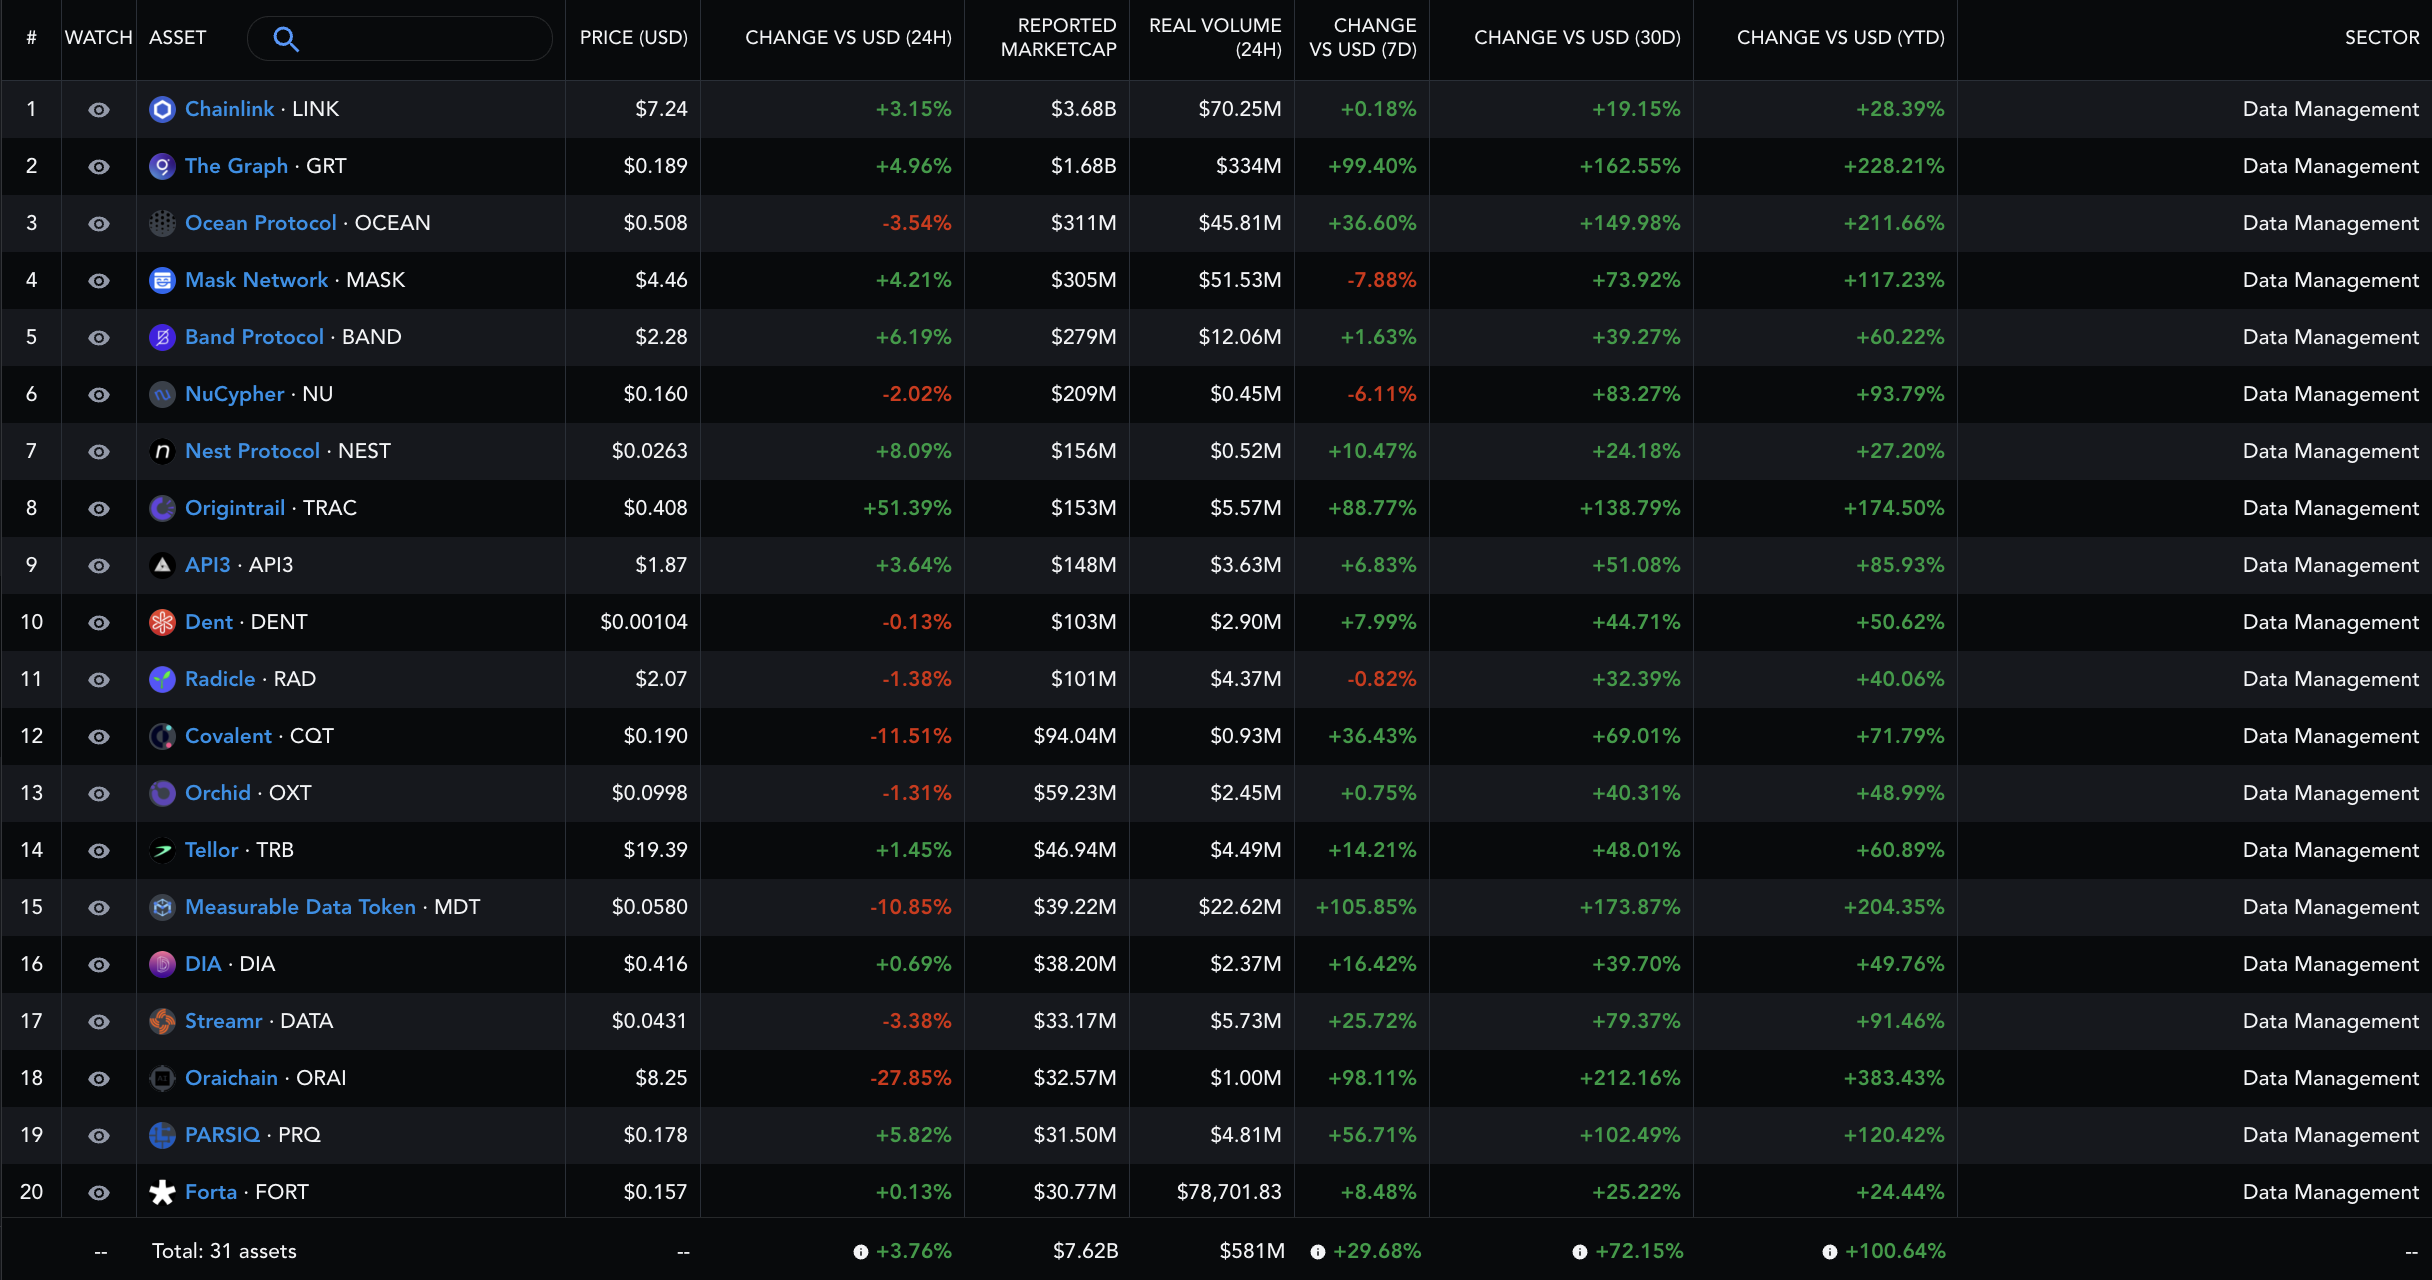
Task: Click Data Management sector for NuCypher
Action: point(2330,394)
